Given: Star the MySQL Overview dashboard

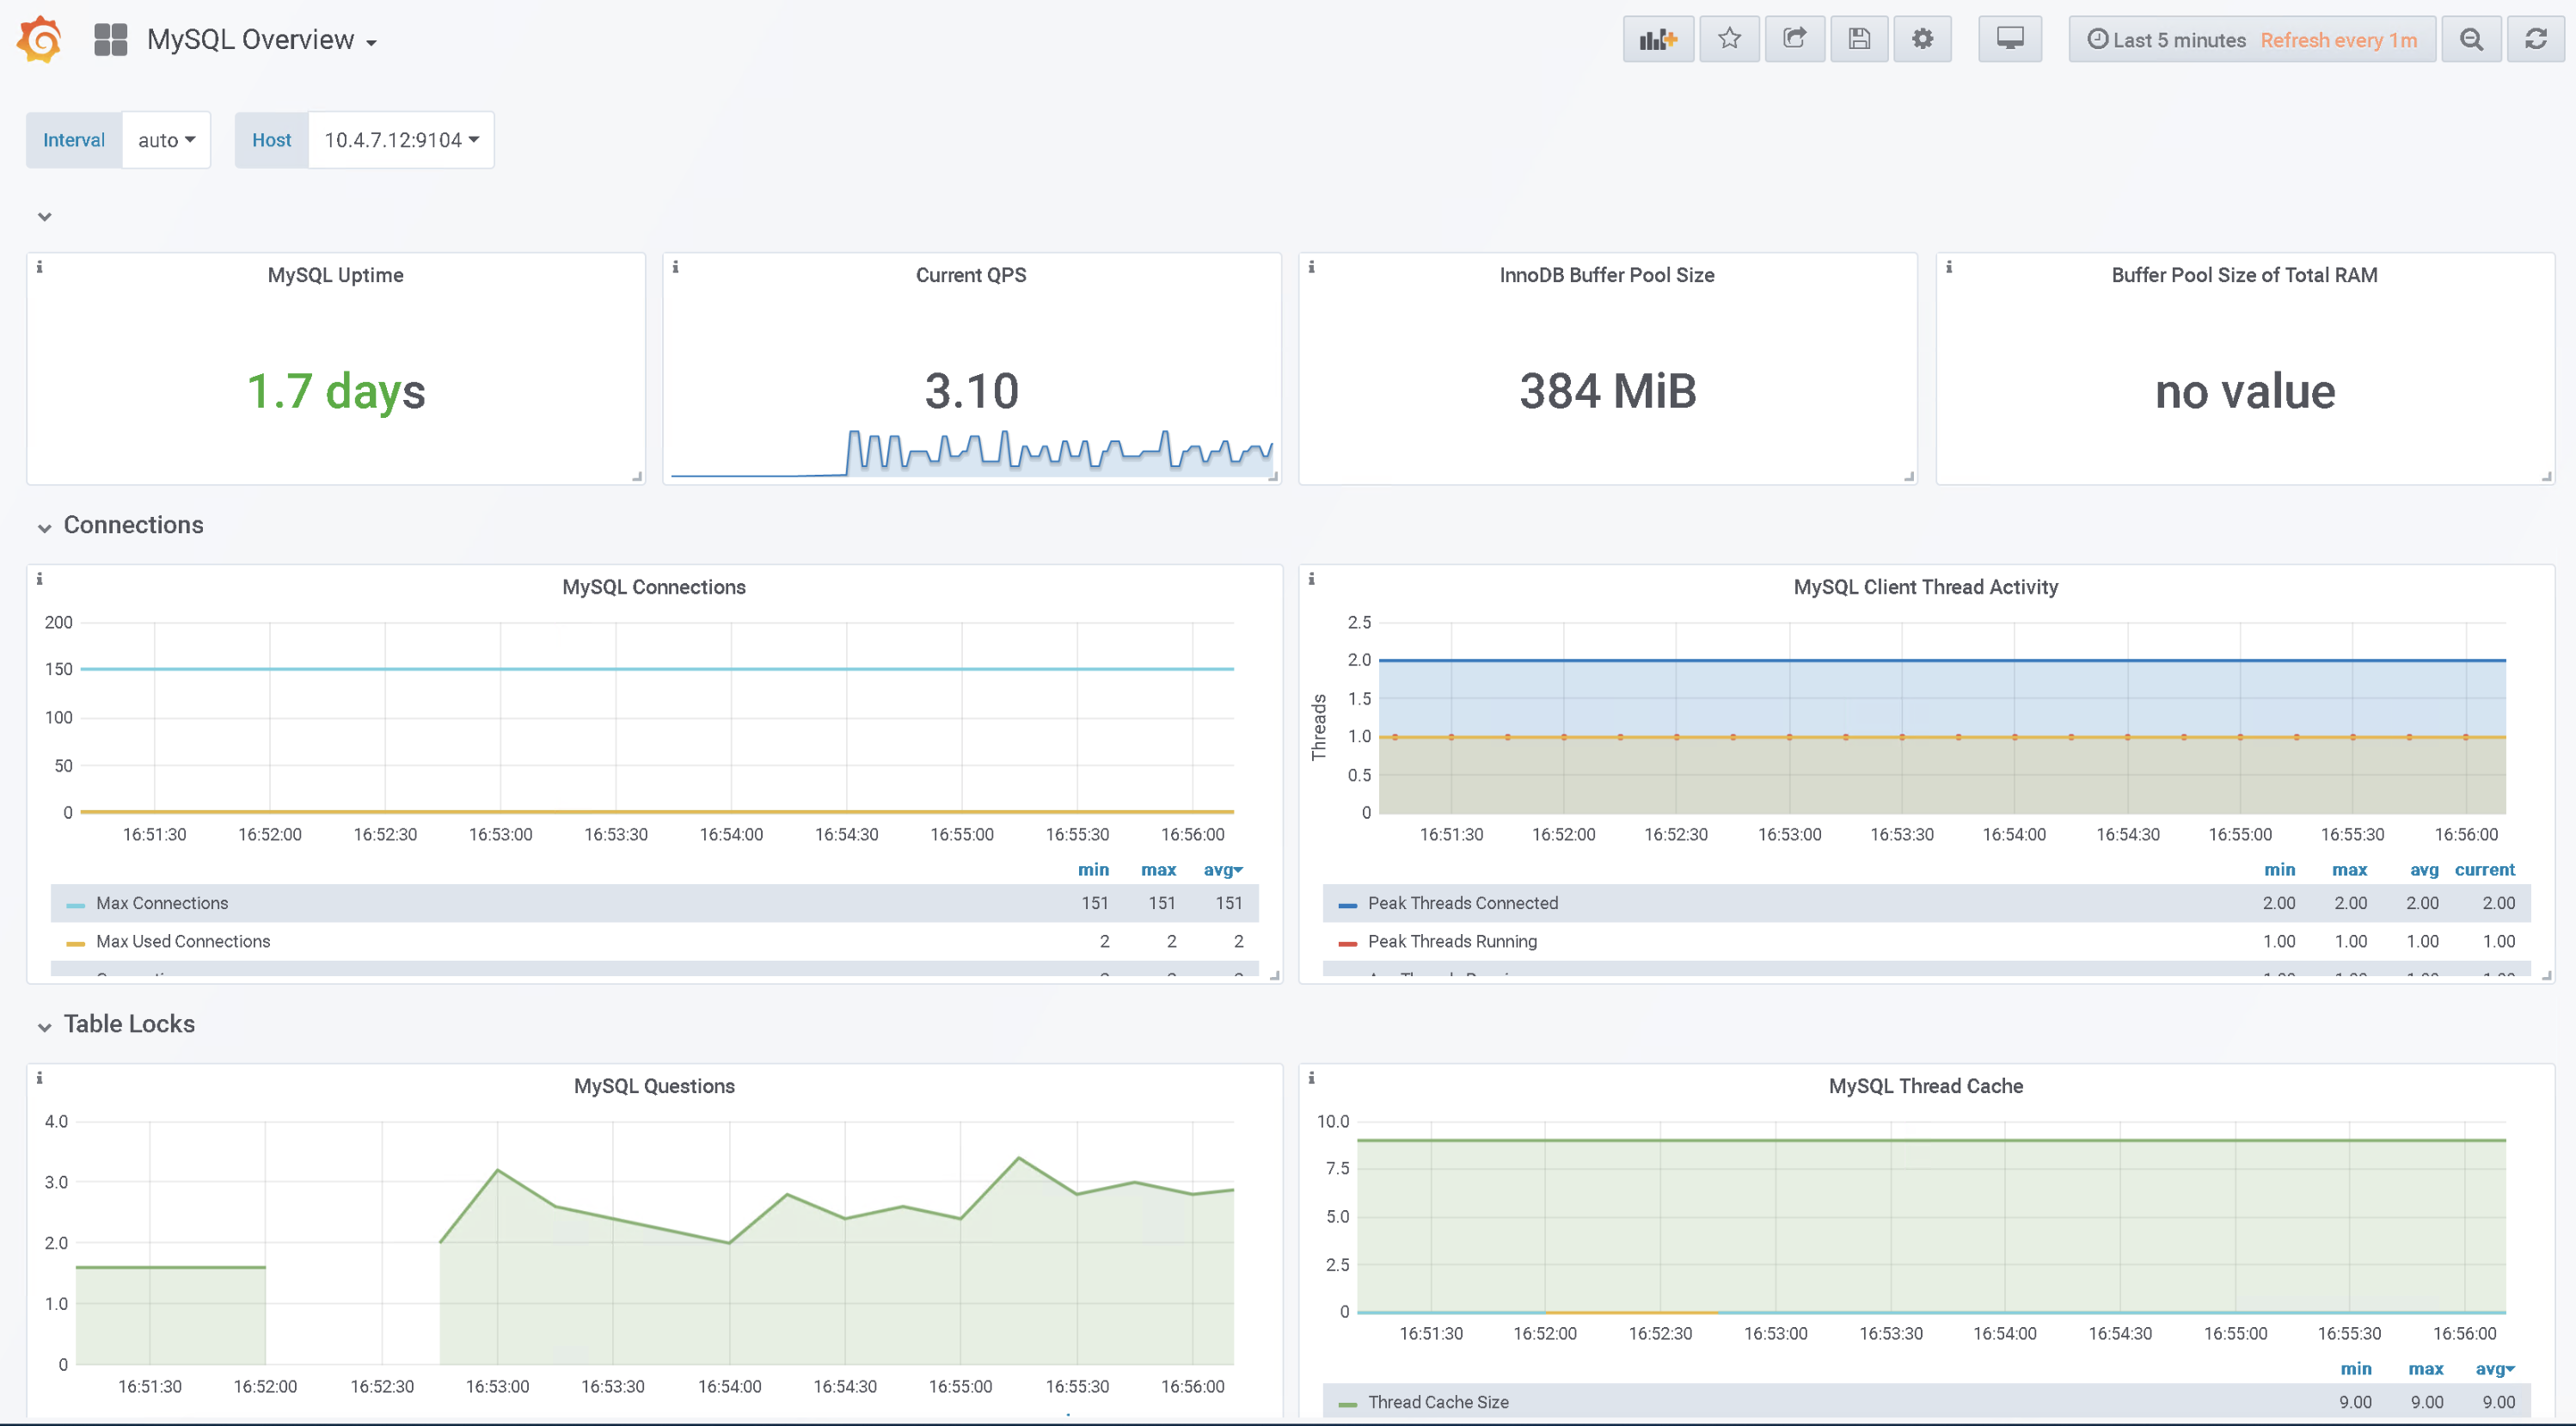Looking at the screenshot, I should coord(1729,40).
